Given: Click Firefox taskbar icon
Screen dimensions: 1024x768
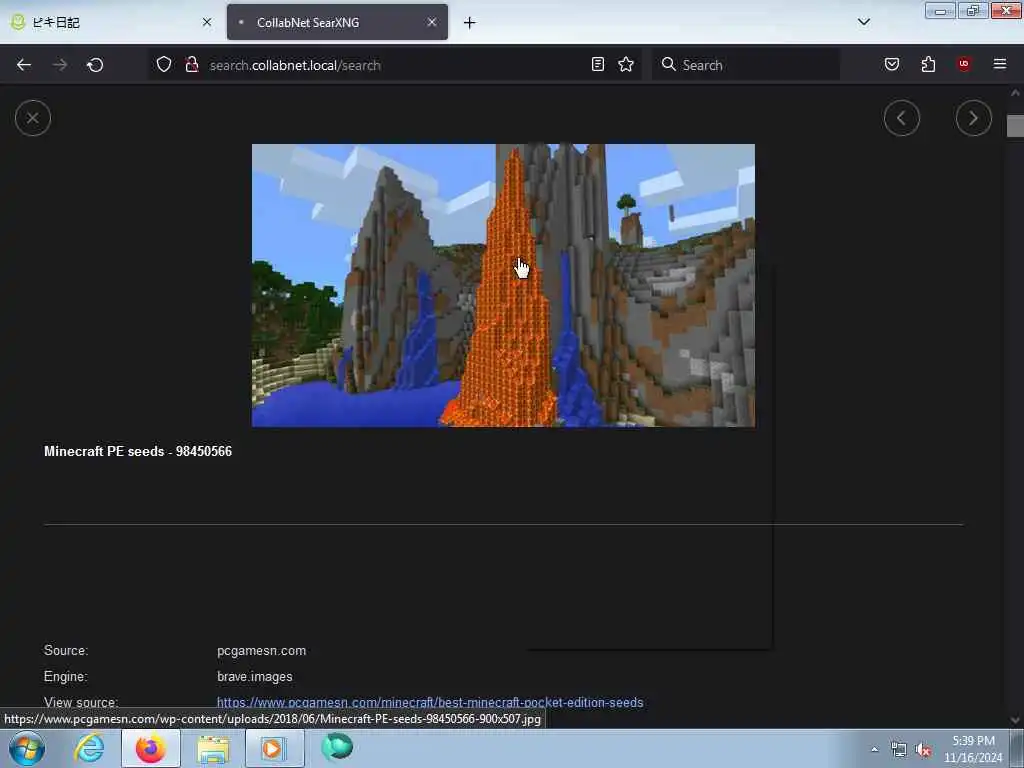Looking at the screenshot, I should [150, 748].
